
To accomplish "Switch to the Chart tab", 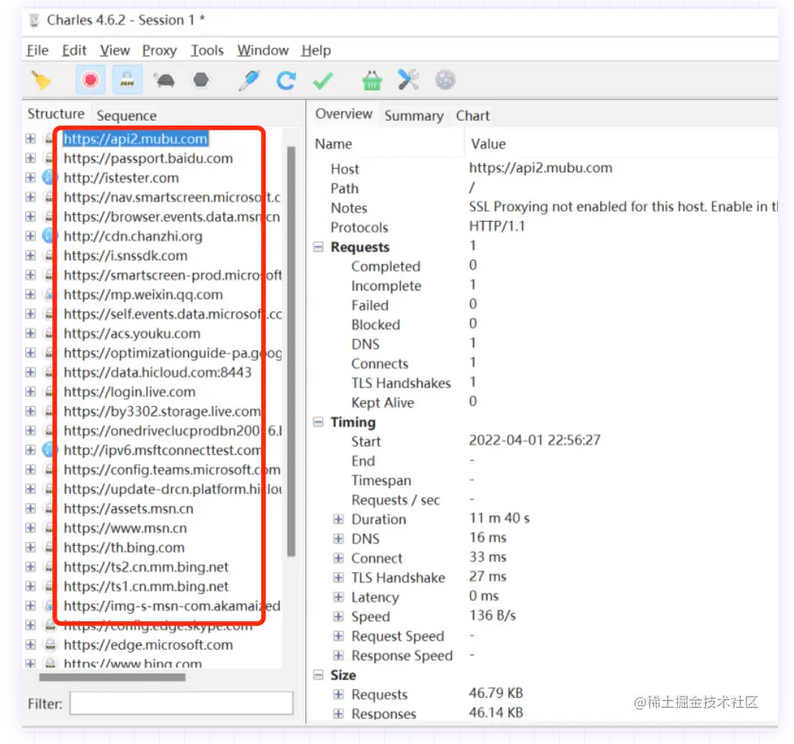I will [472, 116].
